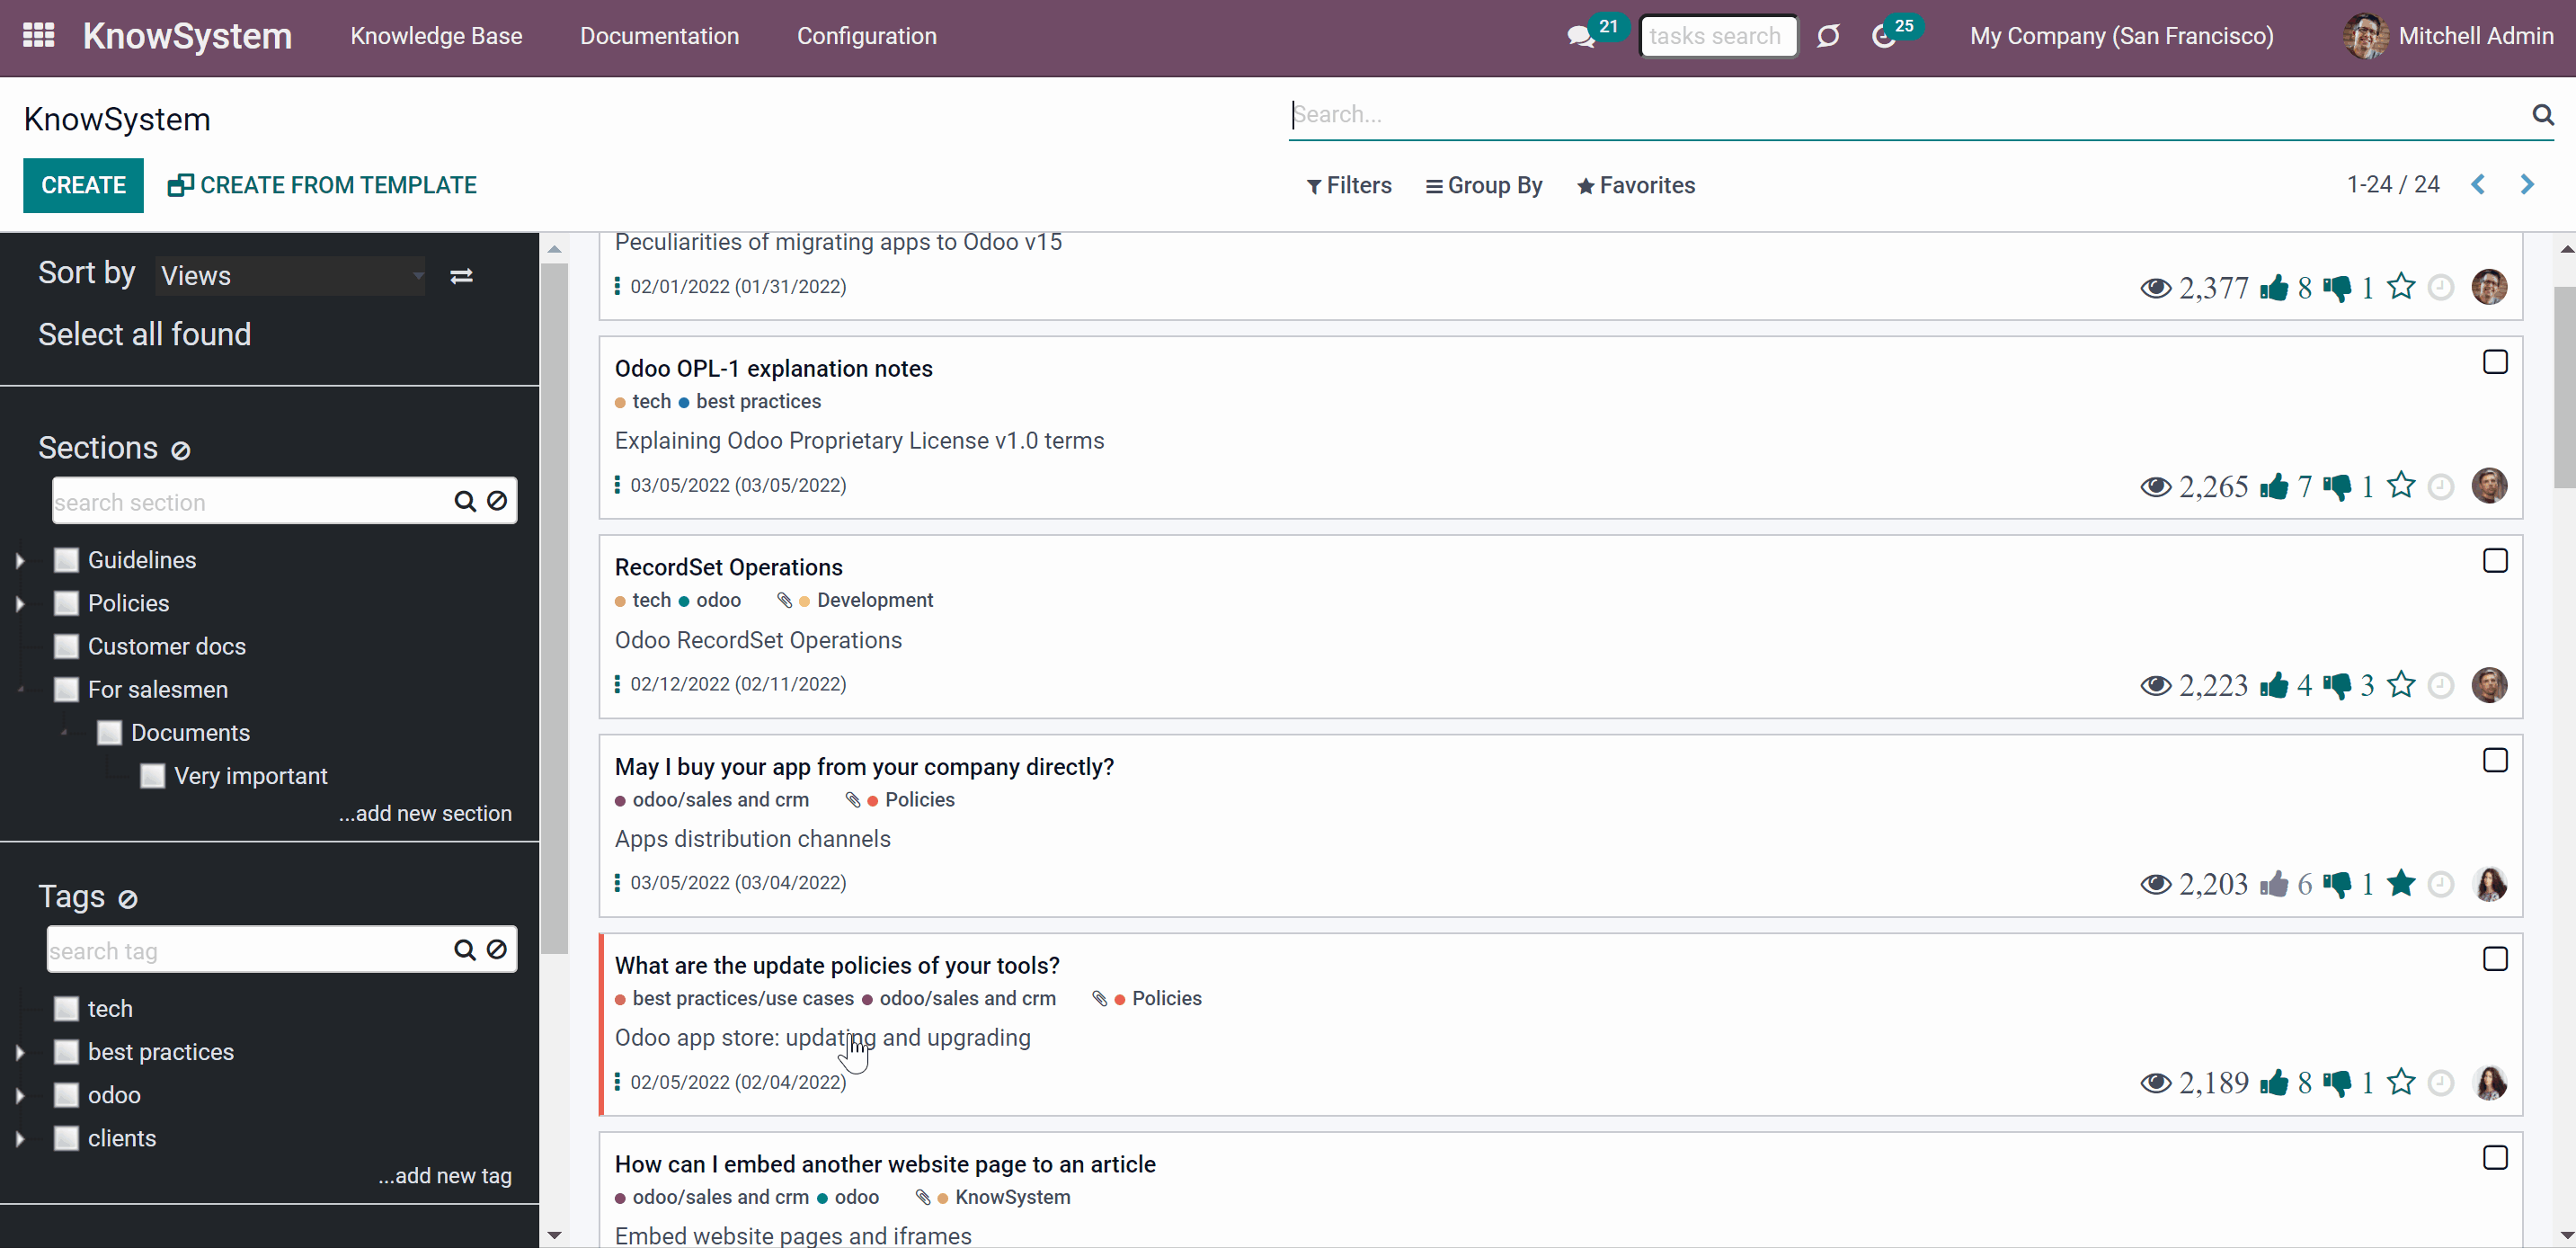The height and width of the screenshot is (1248, 2576).
Task: Click the search icon in tag search box
Action: click(x=465, y=950)
